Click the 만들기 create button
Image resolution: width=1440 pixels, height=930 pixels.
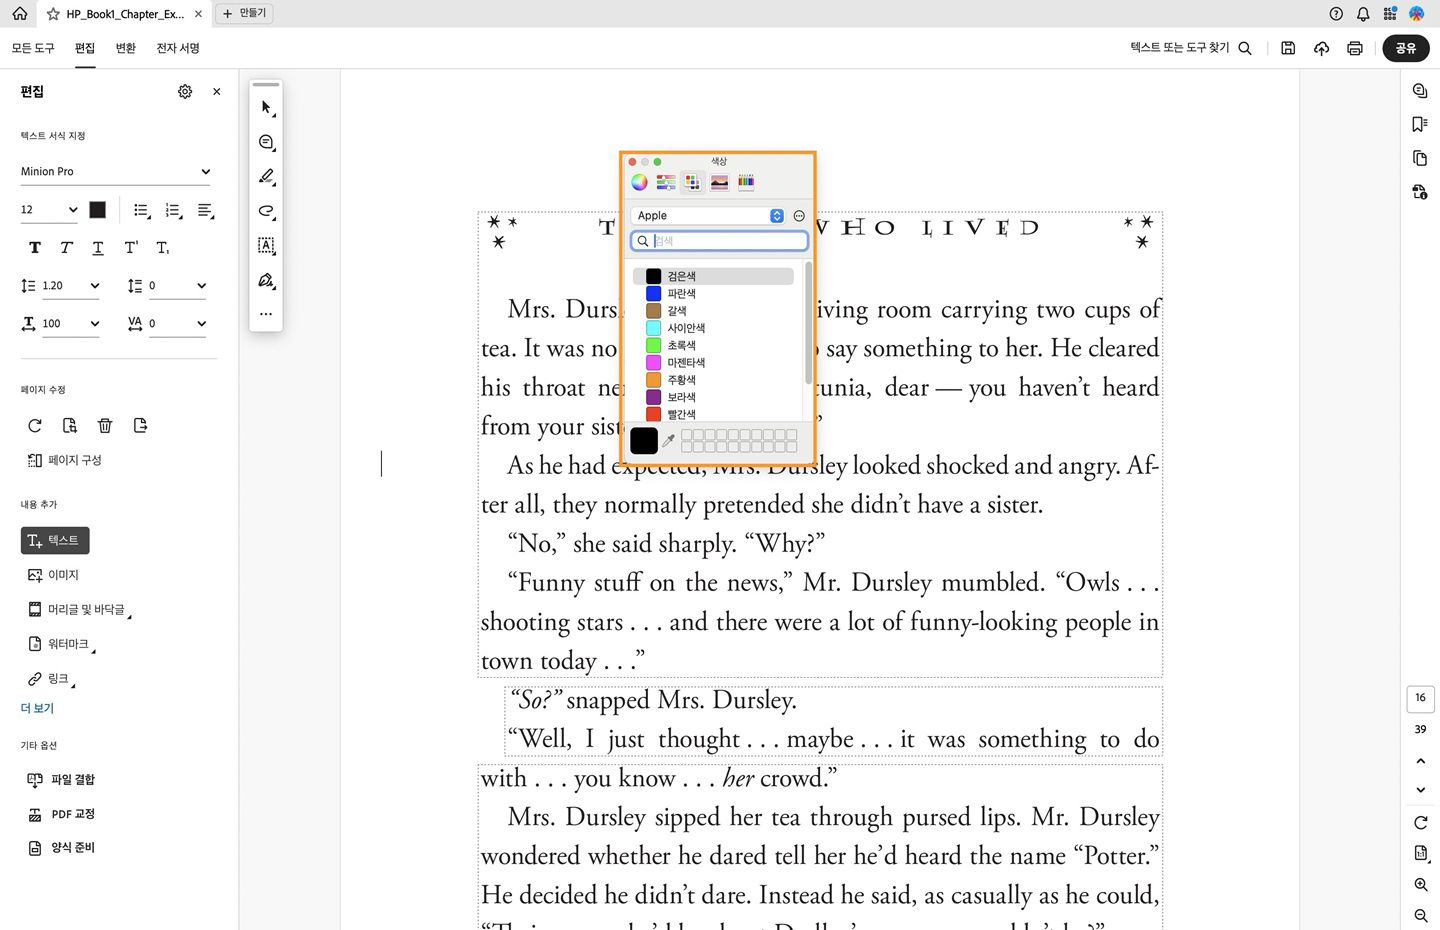point(245,13)
